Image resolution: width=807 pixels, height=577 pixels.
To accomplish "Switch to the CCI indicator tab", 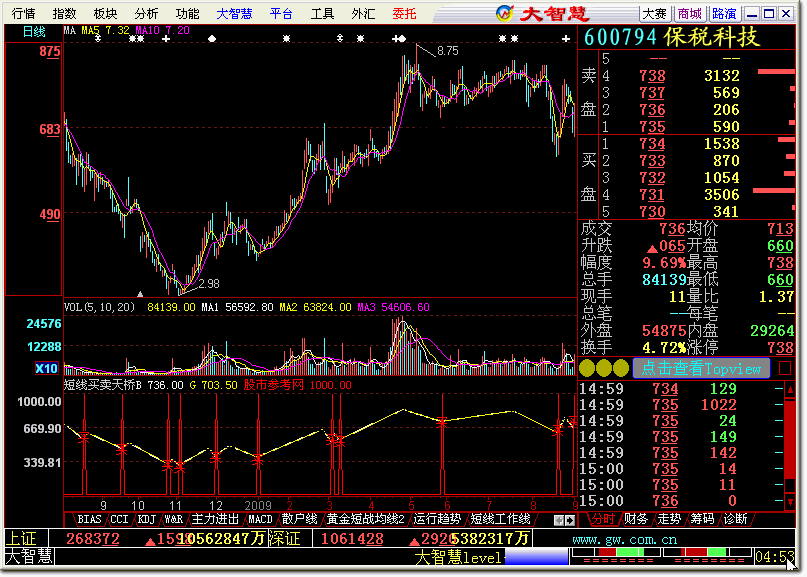I will [119, 519].
